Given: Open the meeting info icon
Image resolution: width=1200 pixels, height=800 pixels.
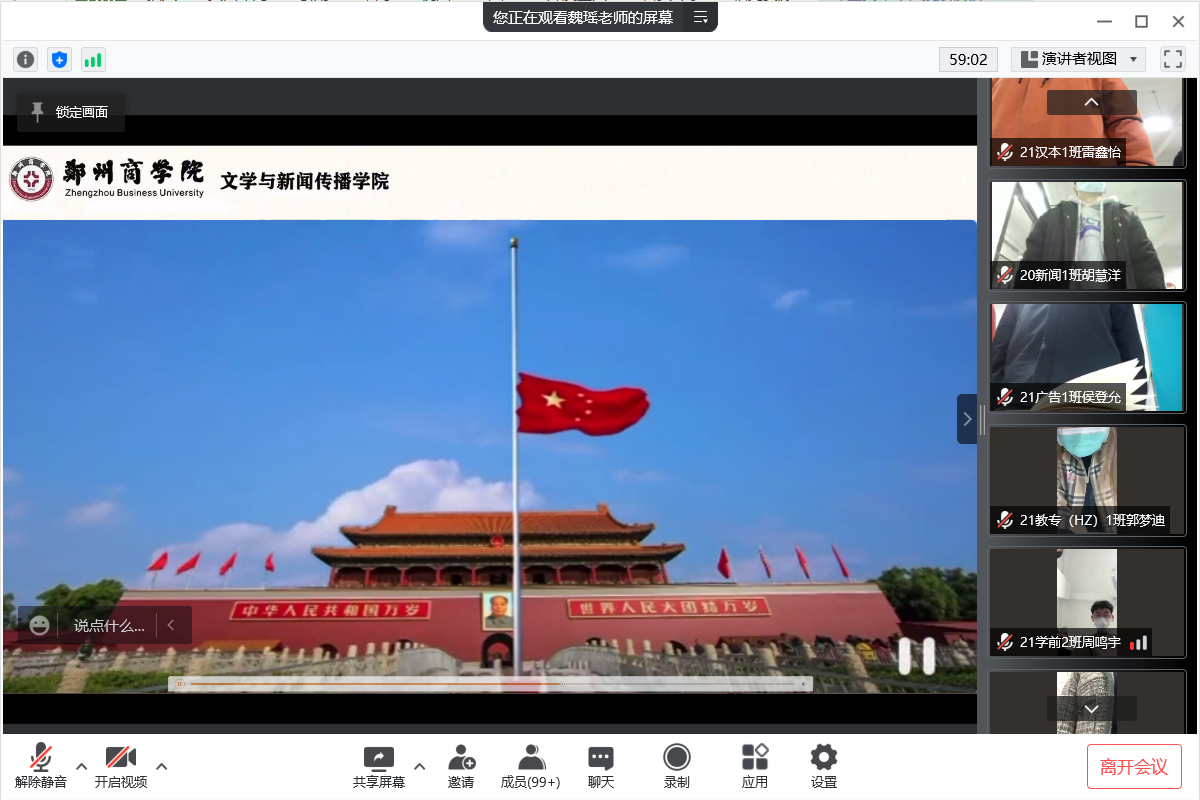Looking at the screenshot, I should tap(26, 60).
